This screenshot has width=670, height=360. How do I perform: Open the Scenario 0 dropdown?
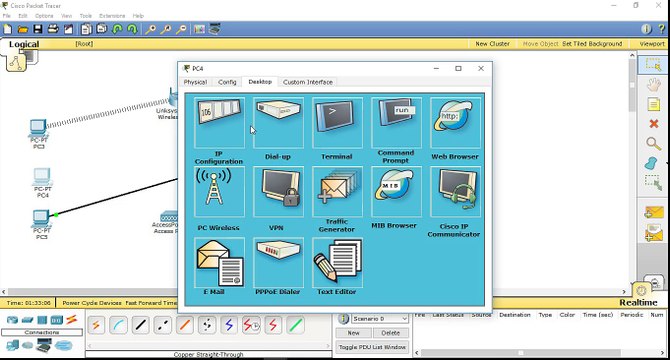point(380,319)
